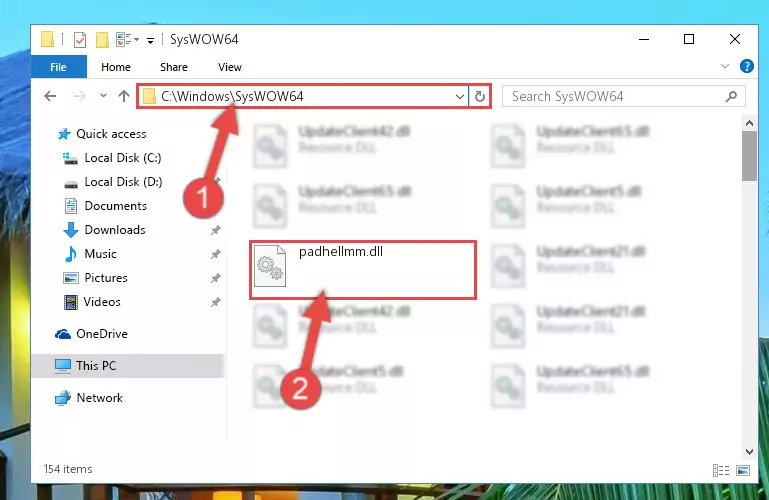
Task: Switch to large icons view in status bar
Action: pyautogui.click(x=743, y=471)
